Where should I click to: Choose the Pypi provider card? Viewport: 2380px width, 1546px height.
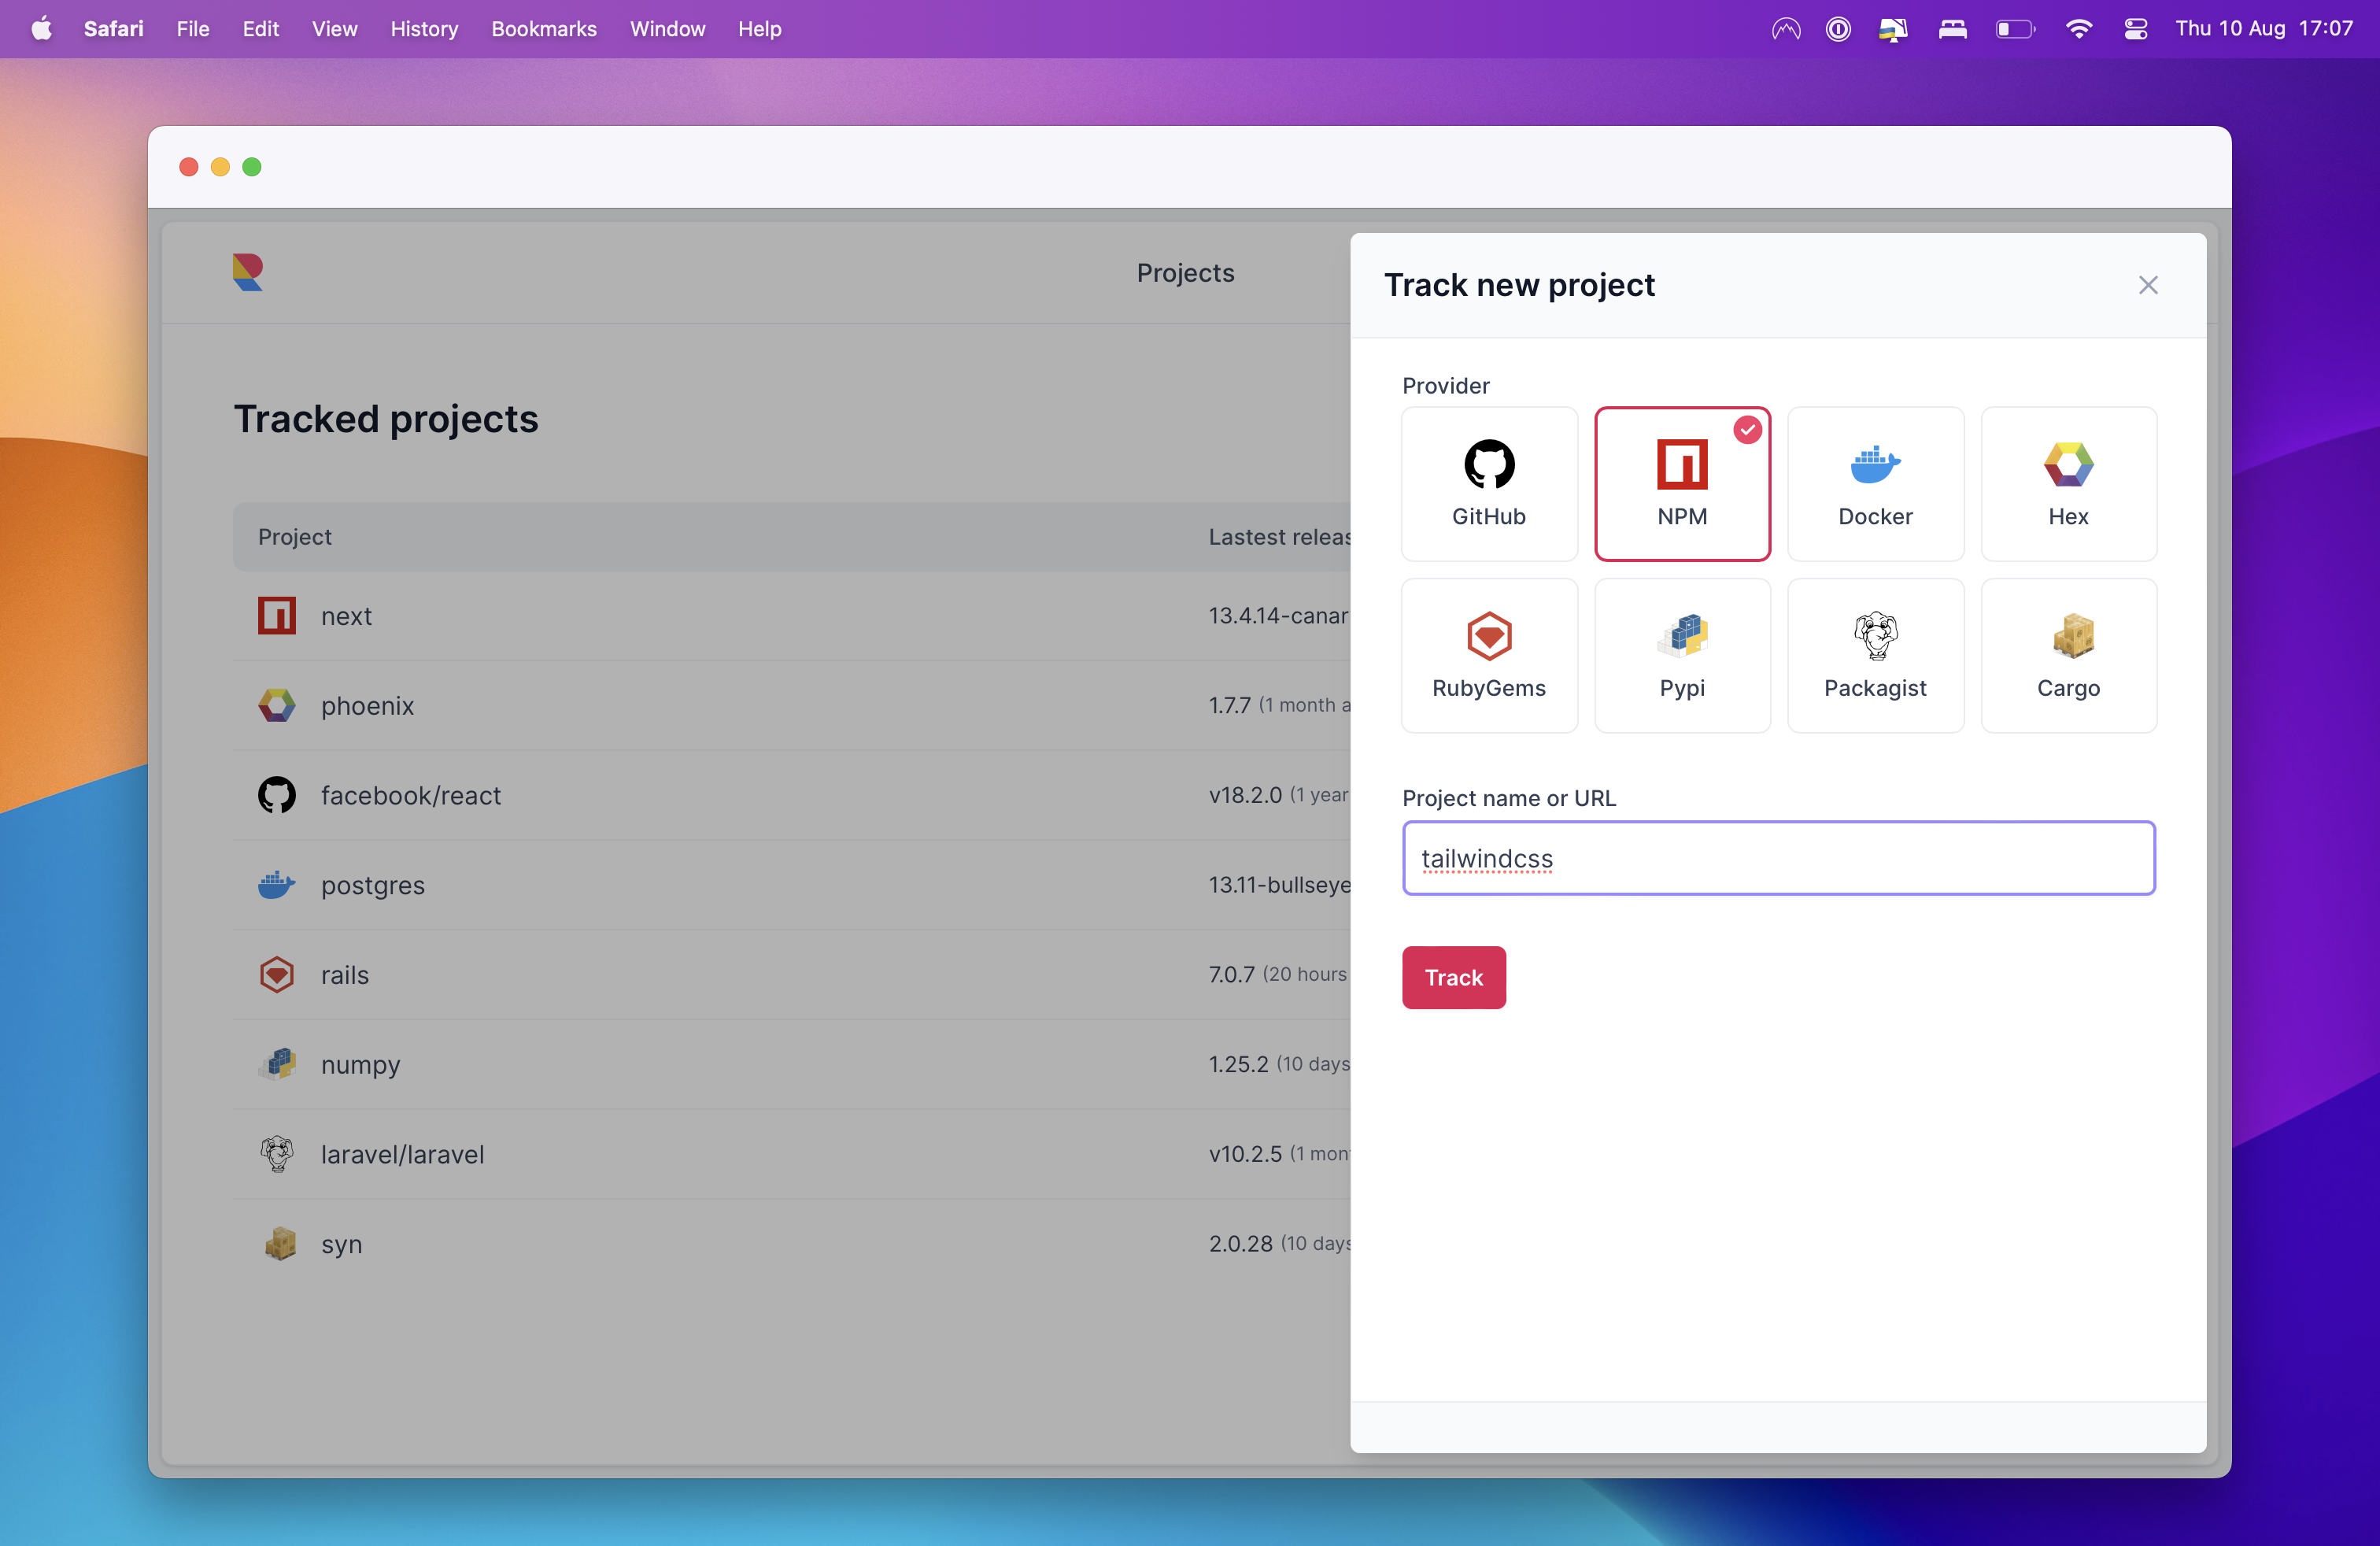click(1682, 656)
